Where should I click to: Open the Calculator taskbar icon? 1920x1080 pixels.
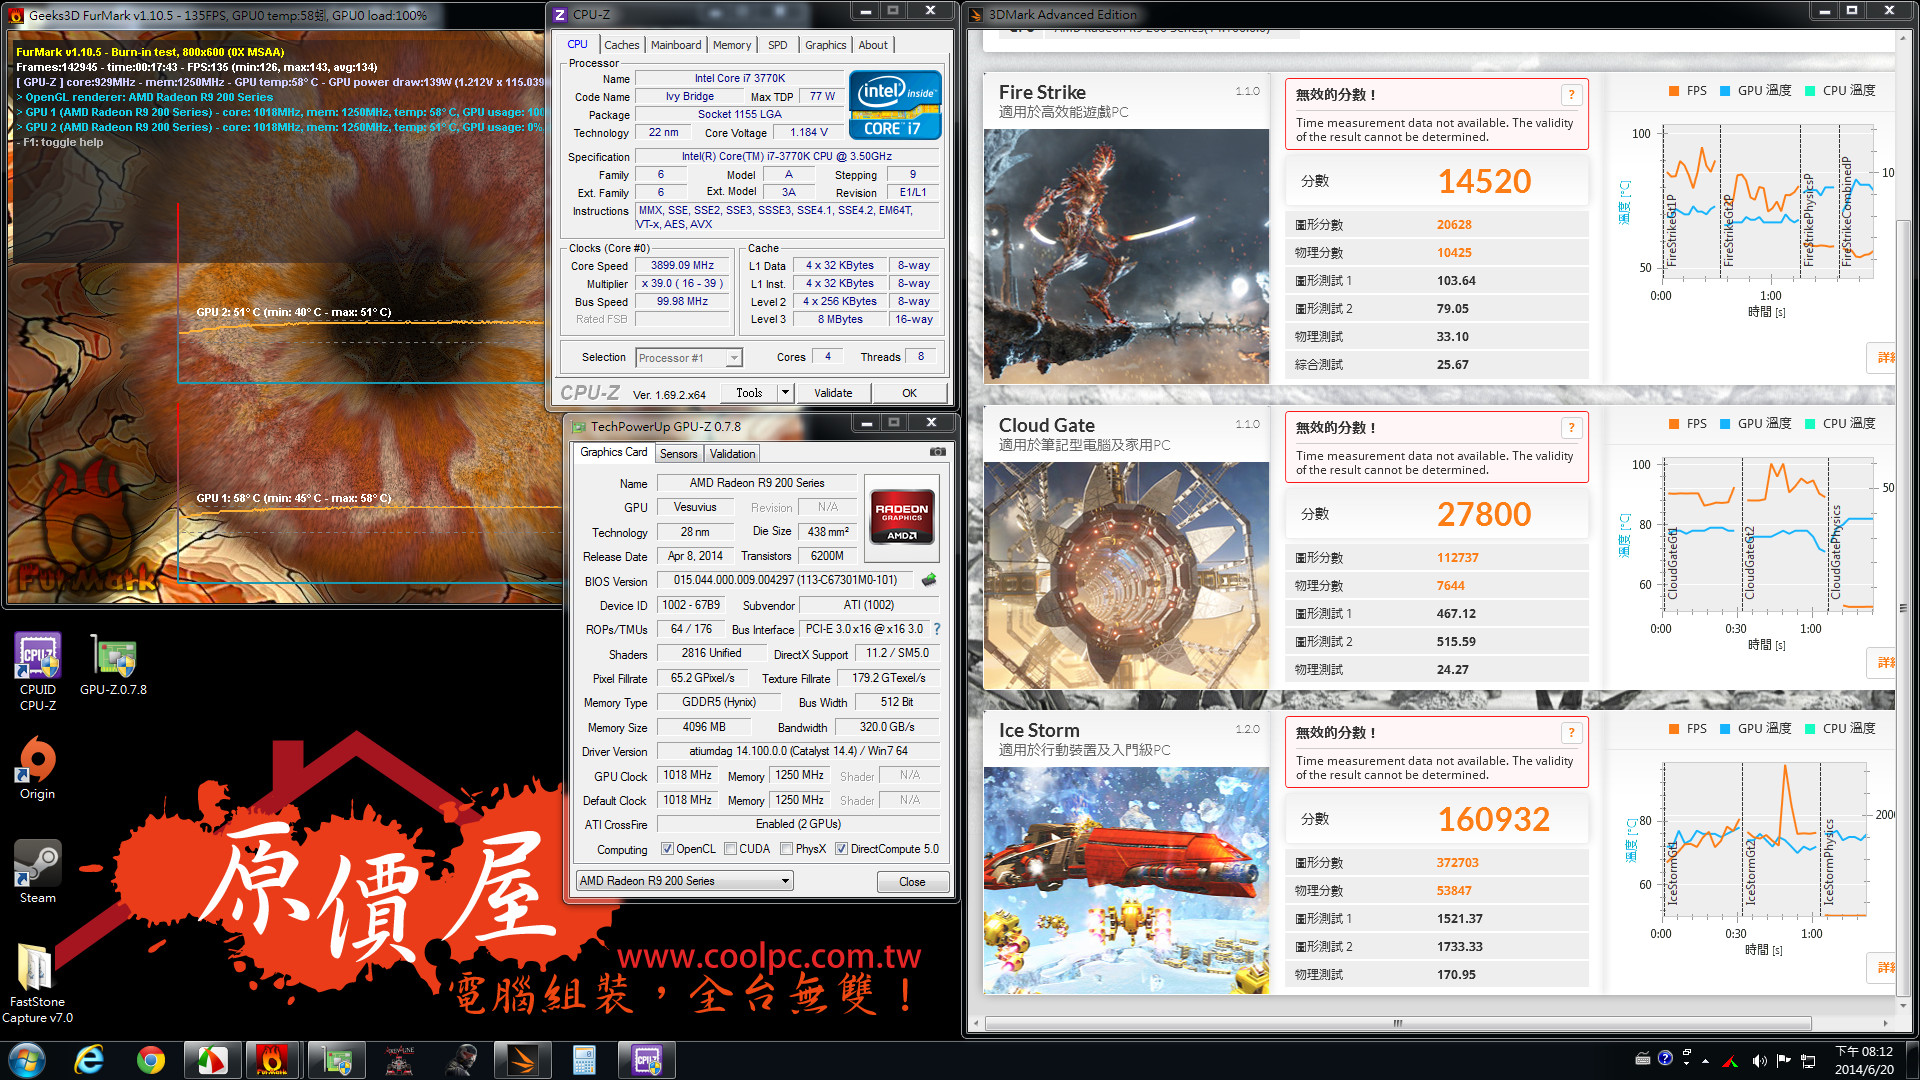(x=584, y=1059)
